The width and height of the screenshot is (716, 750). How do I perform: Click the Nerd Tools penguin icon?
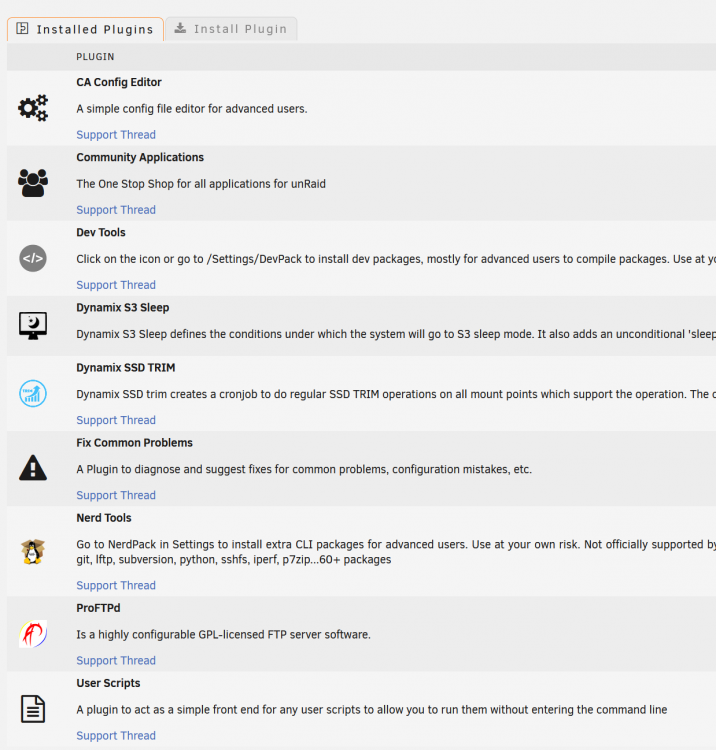coord(33,551)
